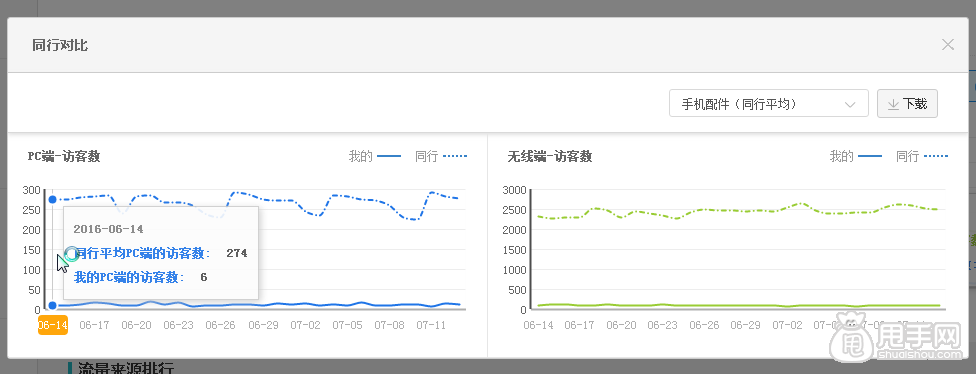Click the 274 data point on PC chart

(52, 199)
